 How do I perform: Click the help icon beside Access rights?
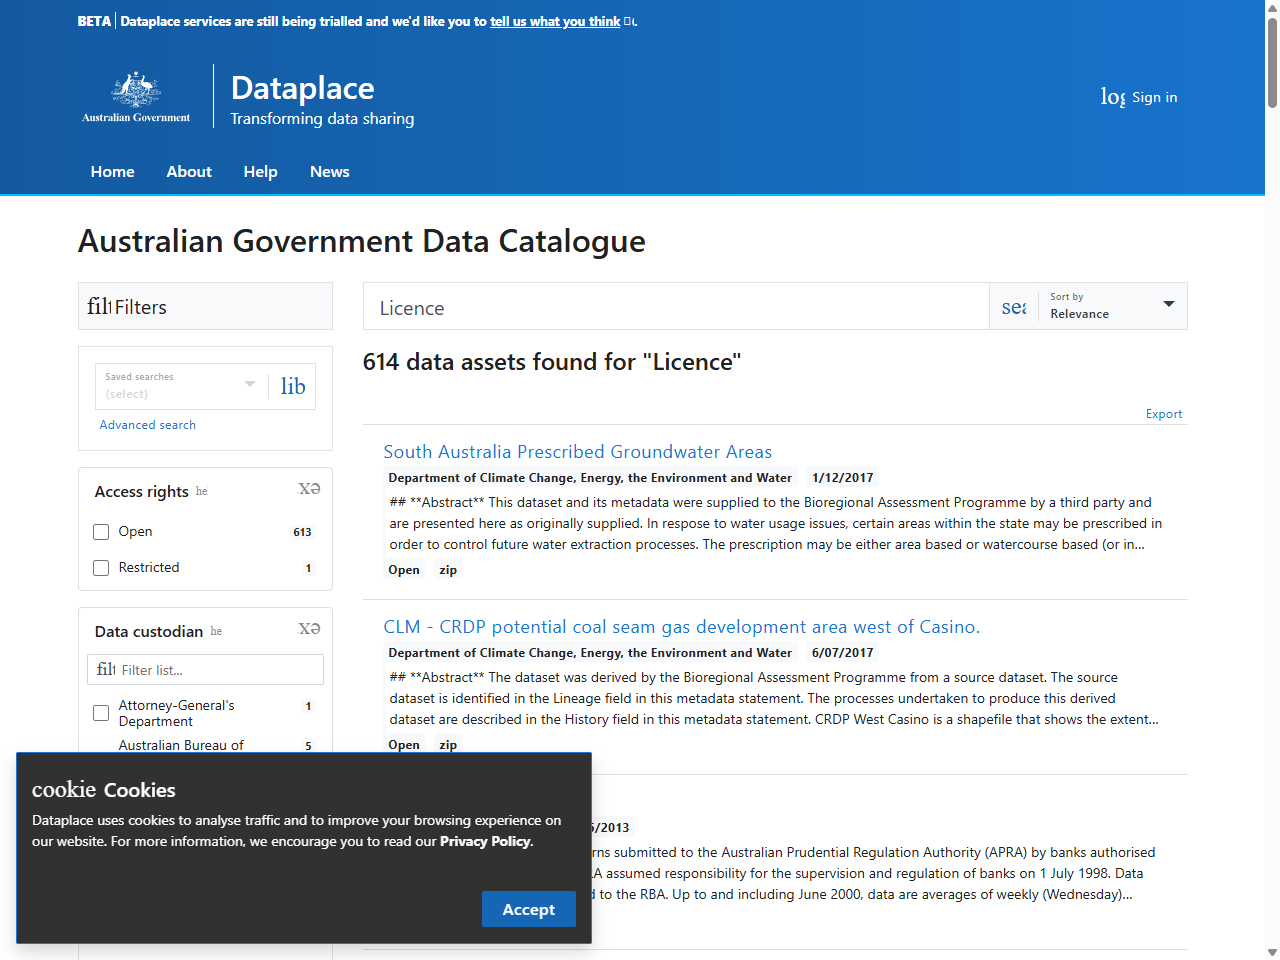click(x=202, y=491)
